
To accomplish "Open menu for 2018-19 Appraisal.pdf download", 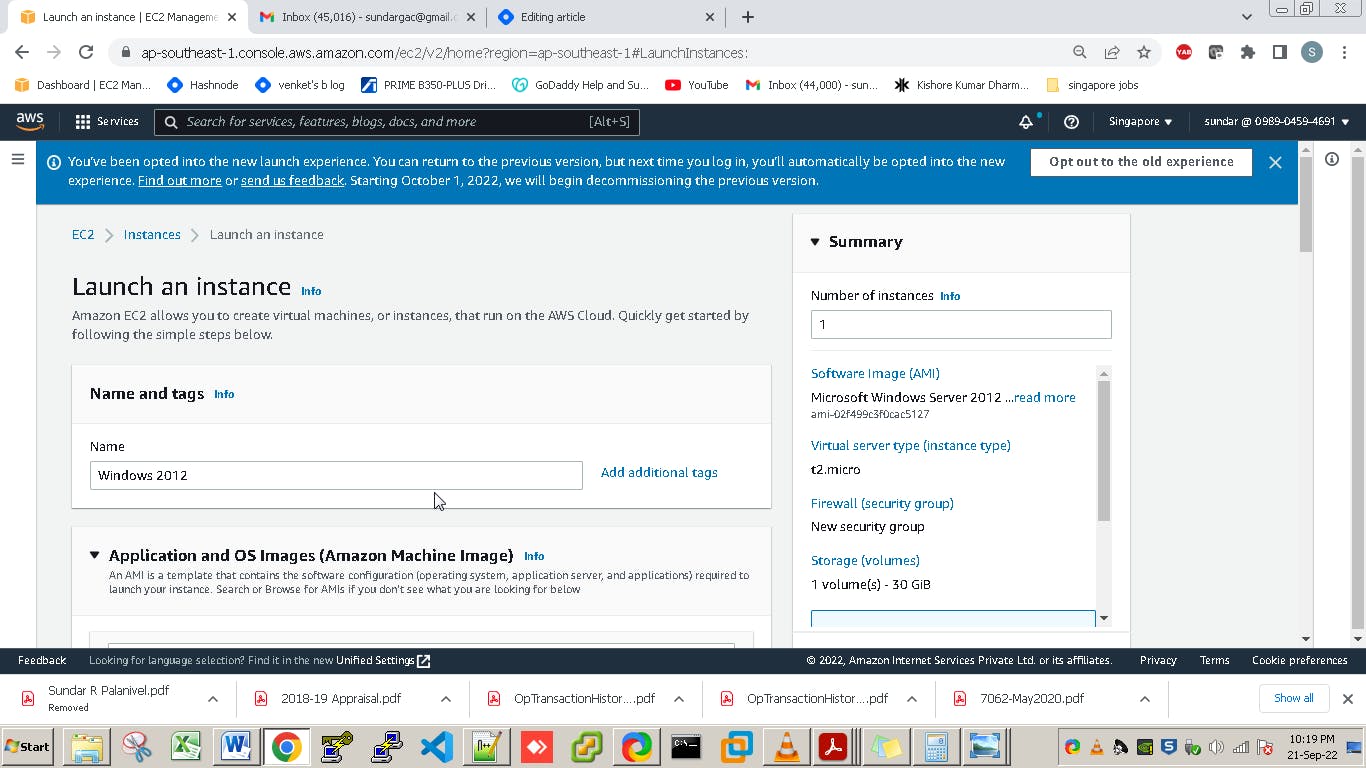I will [x=446, y=699].
